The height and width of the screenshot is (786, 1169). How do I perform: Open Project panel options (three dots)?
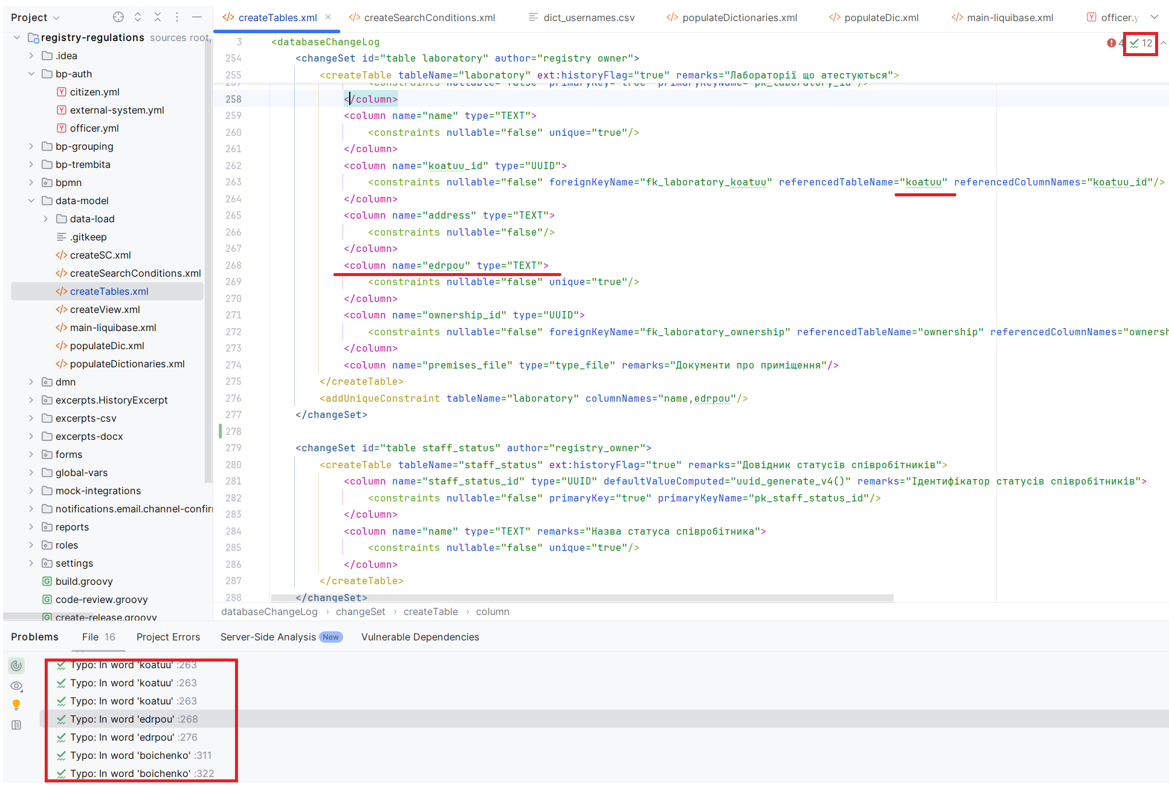coord(177,17)
